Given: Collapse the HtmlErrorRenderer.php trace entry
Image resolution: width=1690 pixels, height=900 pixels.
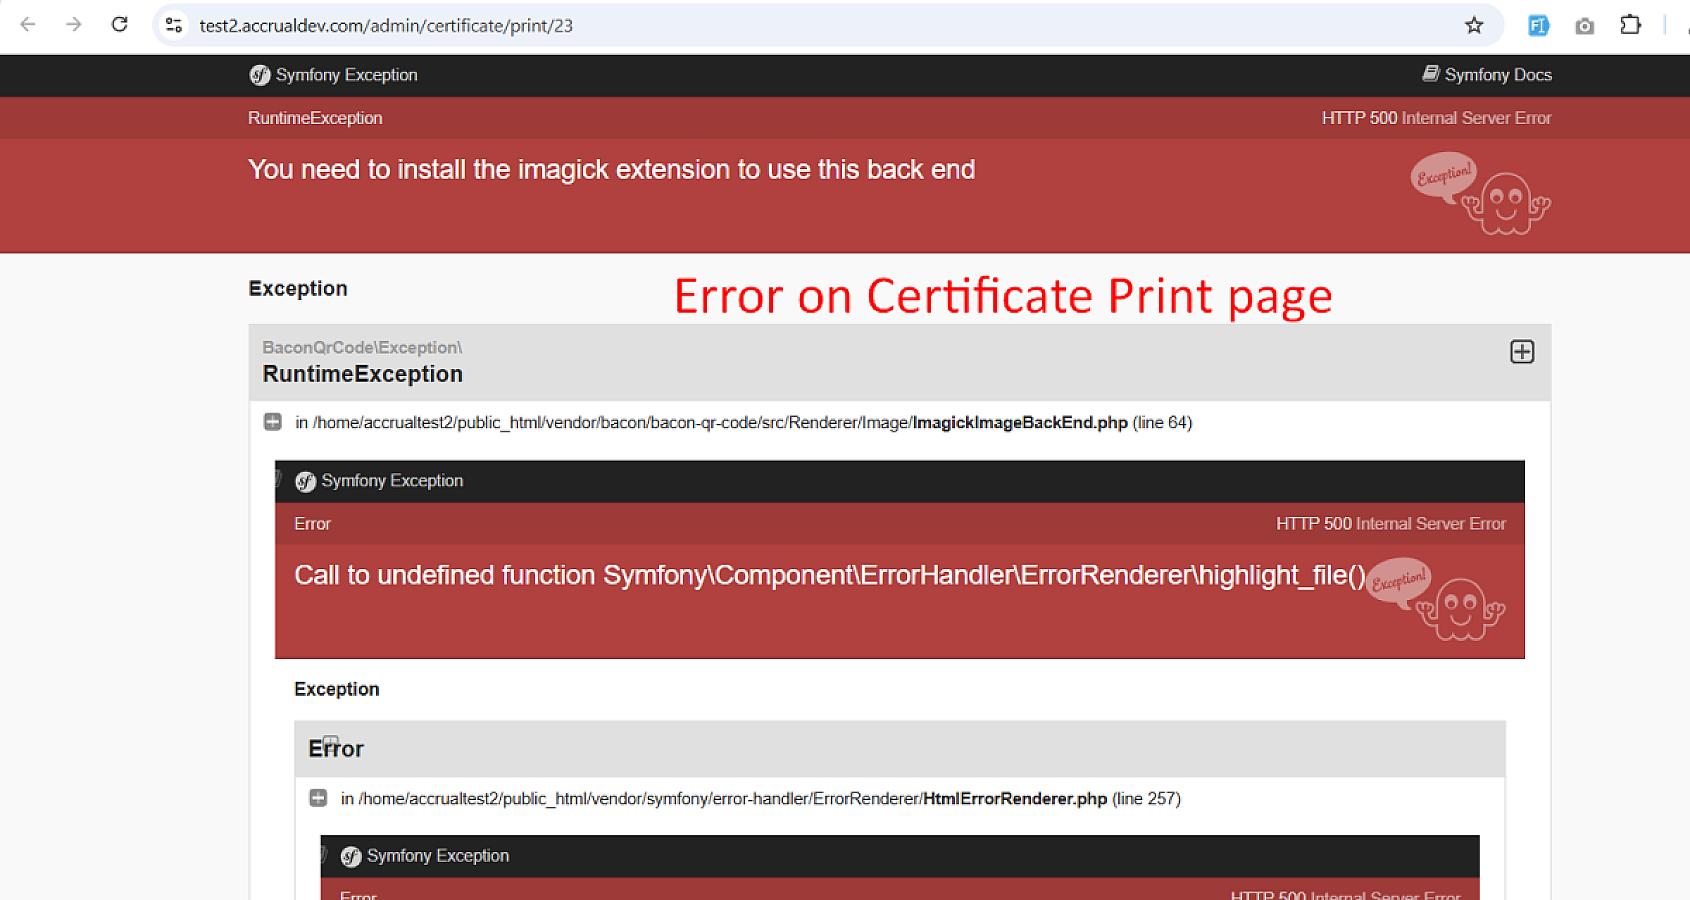Looking at the screenshot, I should pyautogui.click(x=318, y=798).
